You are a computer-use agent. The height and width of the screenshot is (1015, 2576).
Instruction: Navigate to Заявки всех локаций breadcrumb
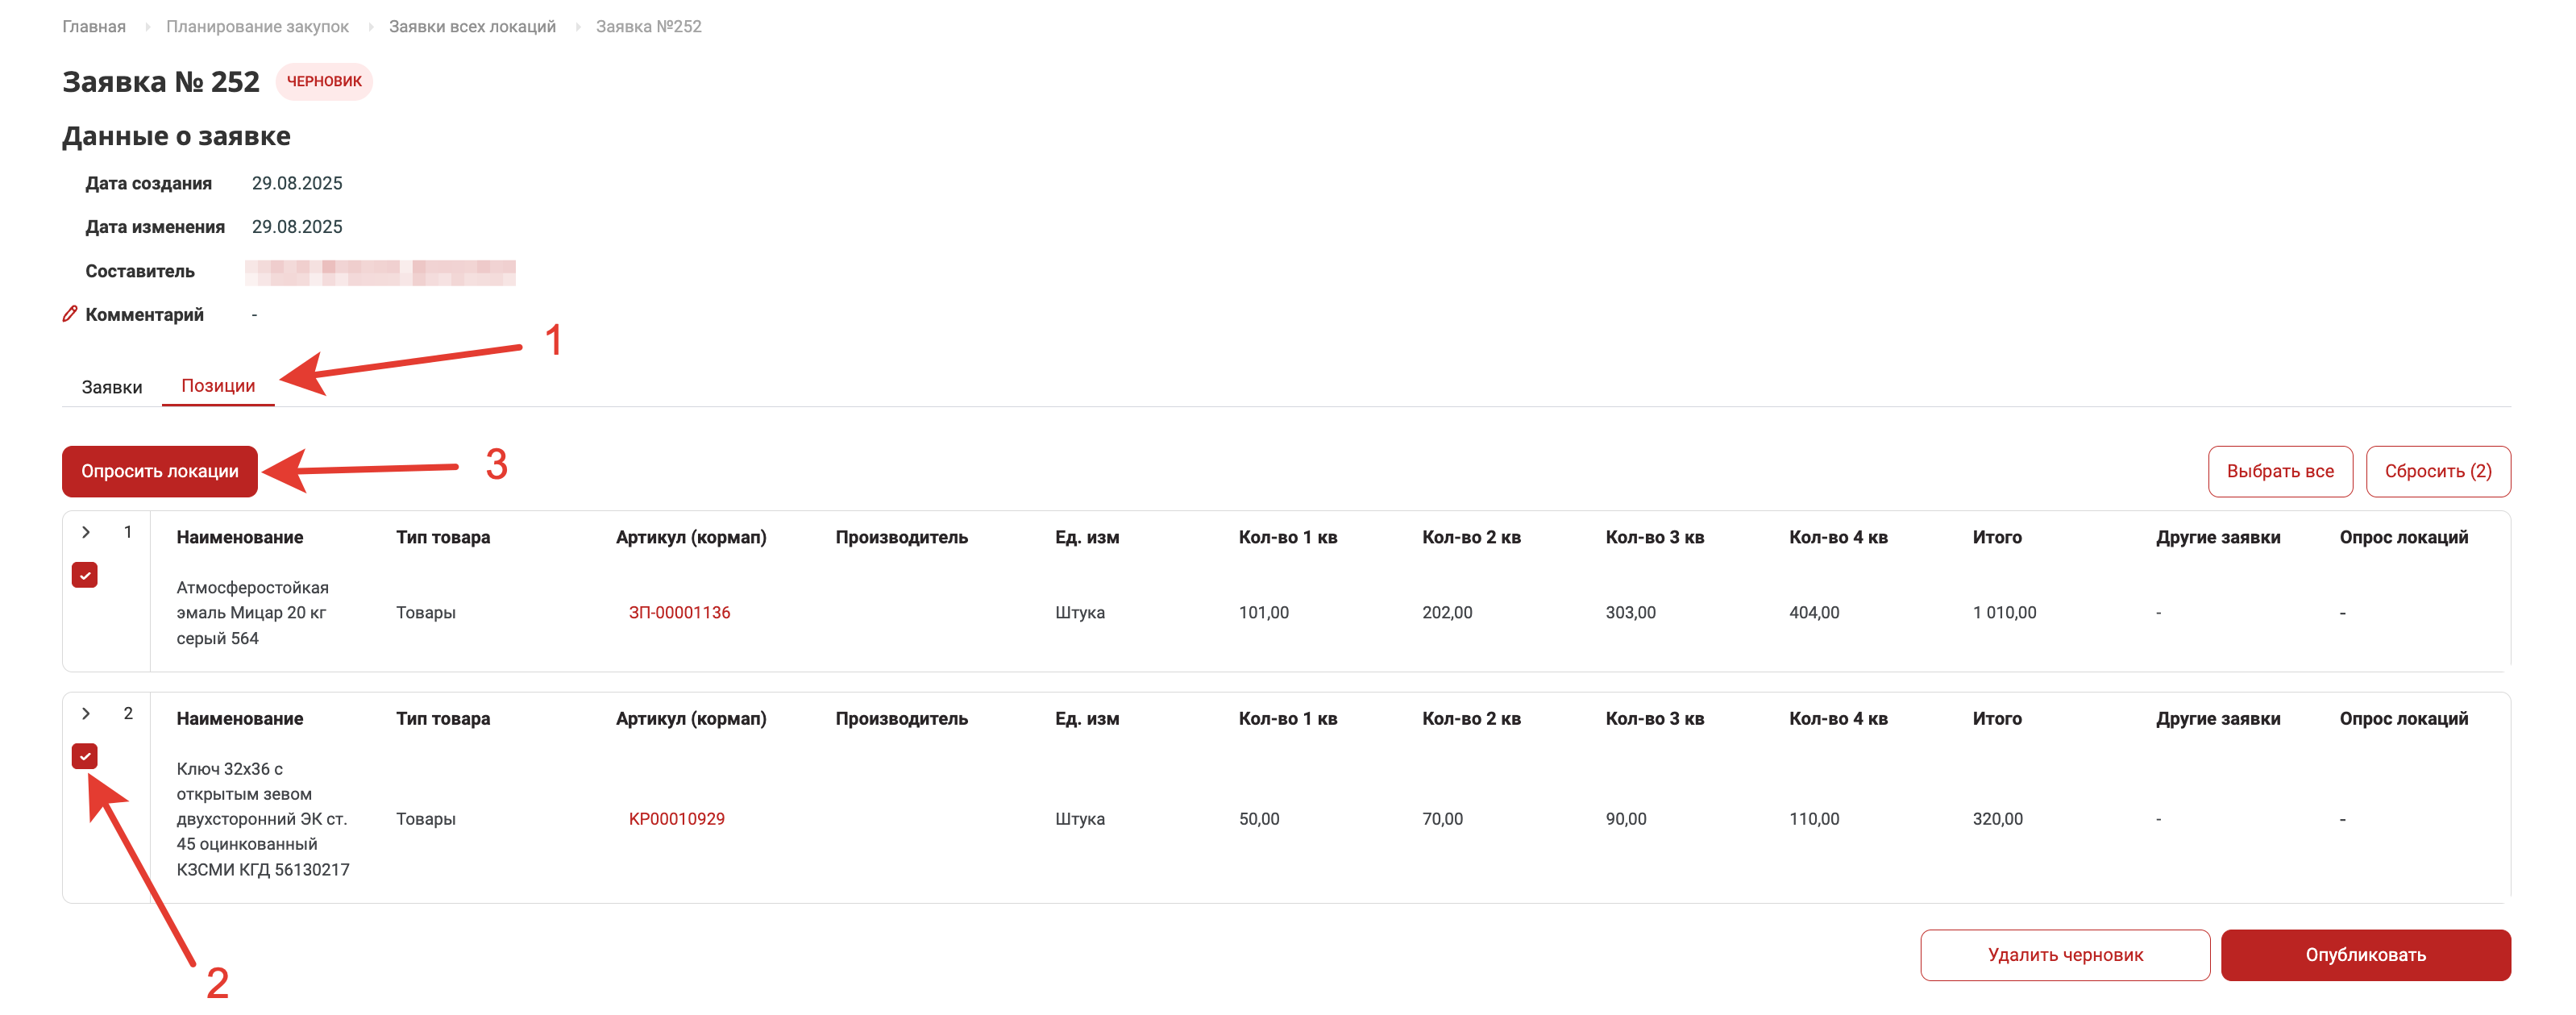coord(472,27)
